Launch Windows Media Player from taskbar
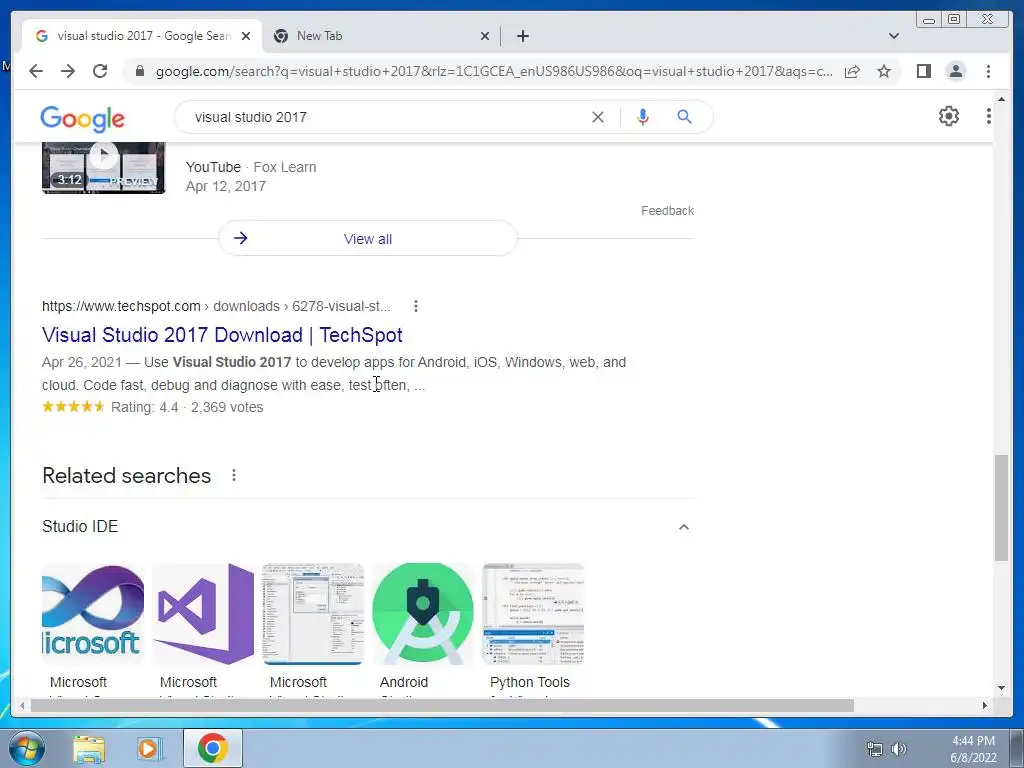 (x=150, y=749)
